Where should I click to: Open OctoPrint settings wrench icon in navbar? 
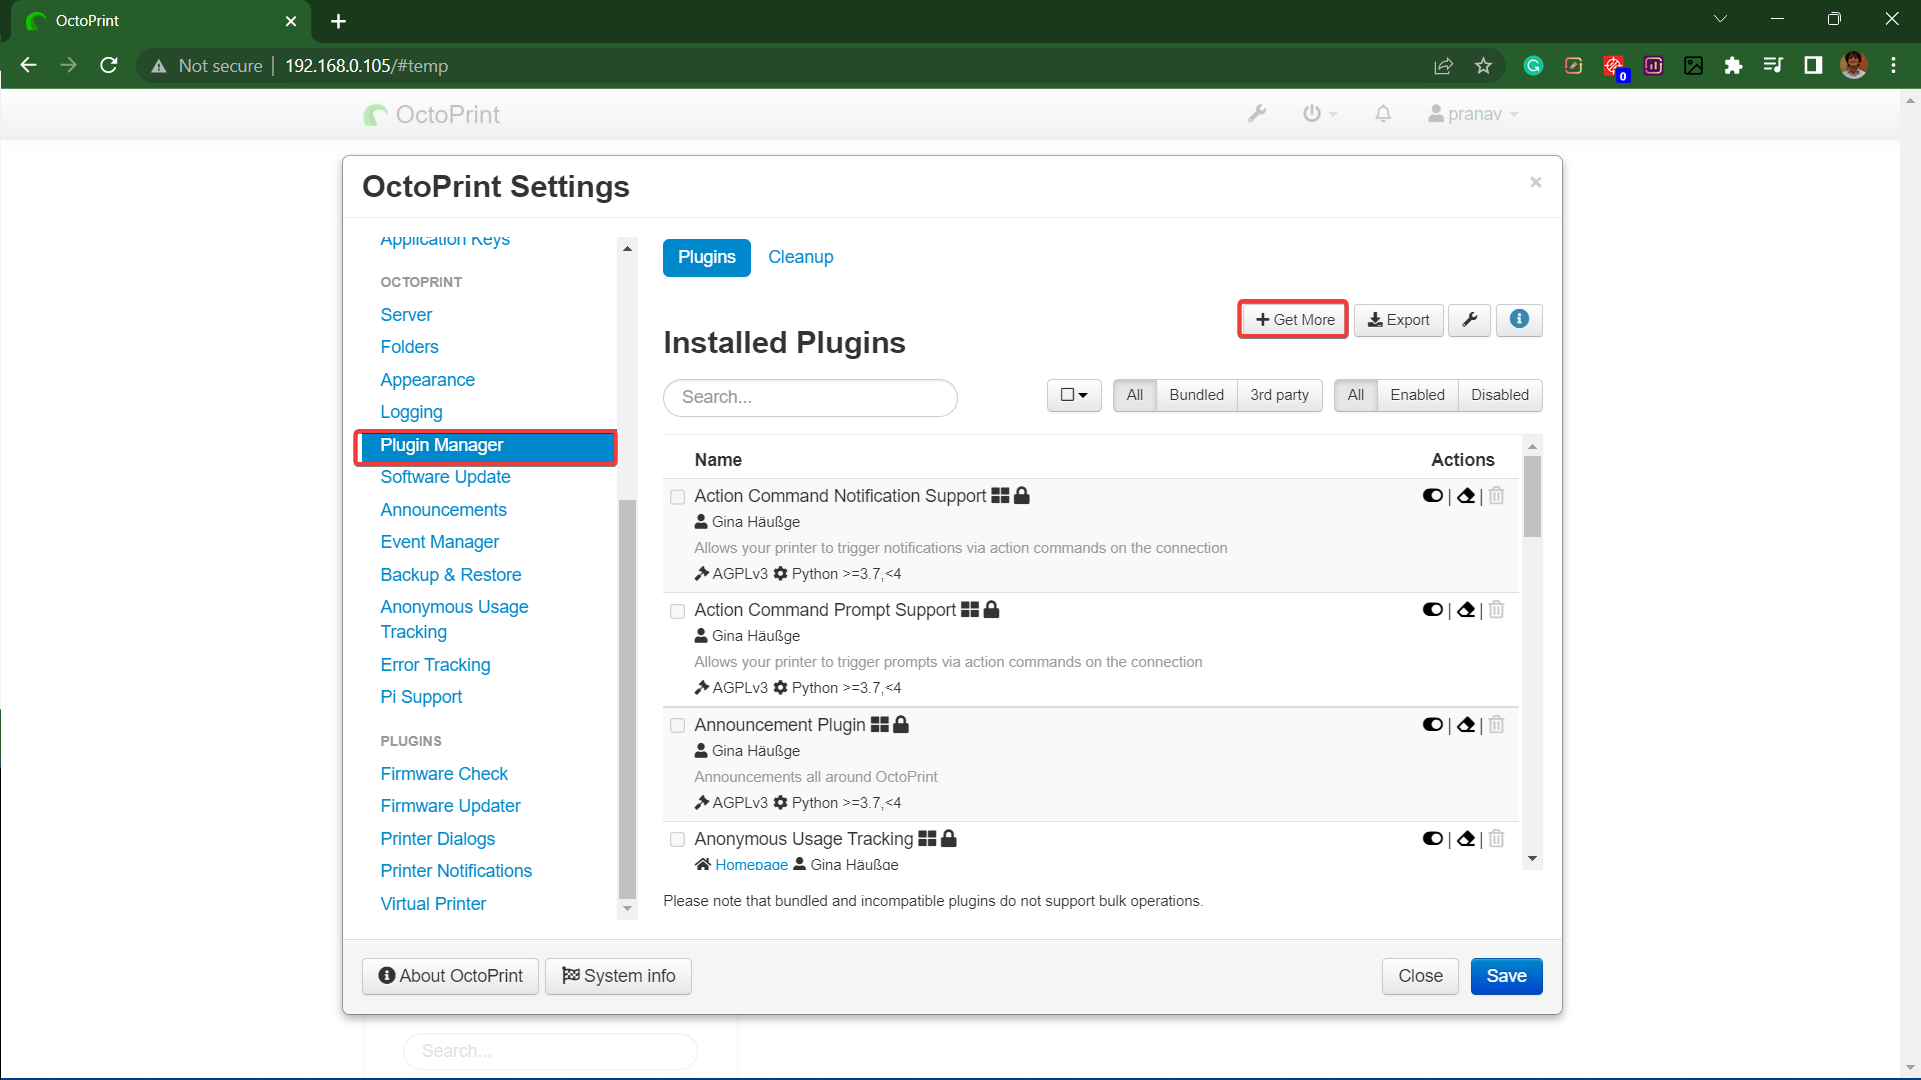pos(1257,114)
